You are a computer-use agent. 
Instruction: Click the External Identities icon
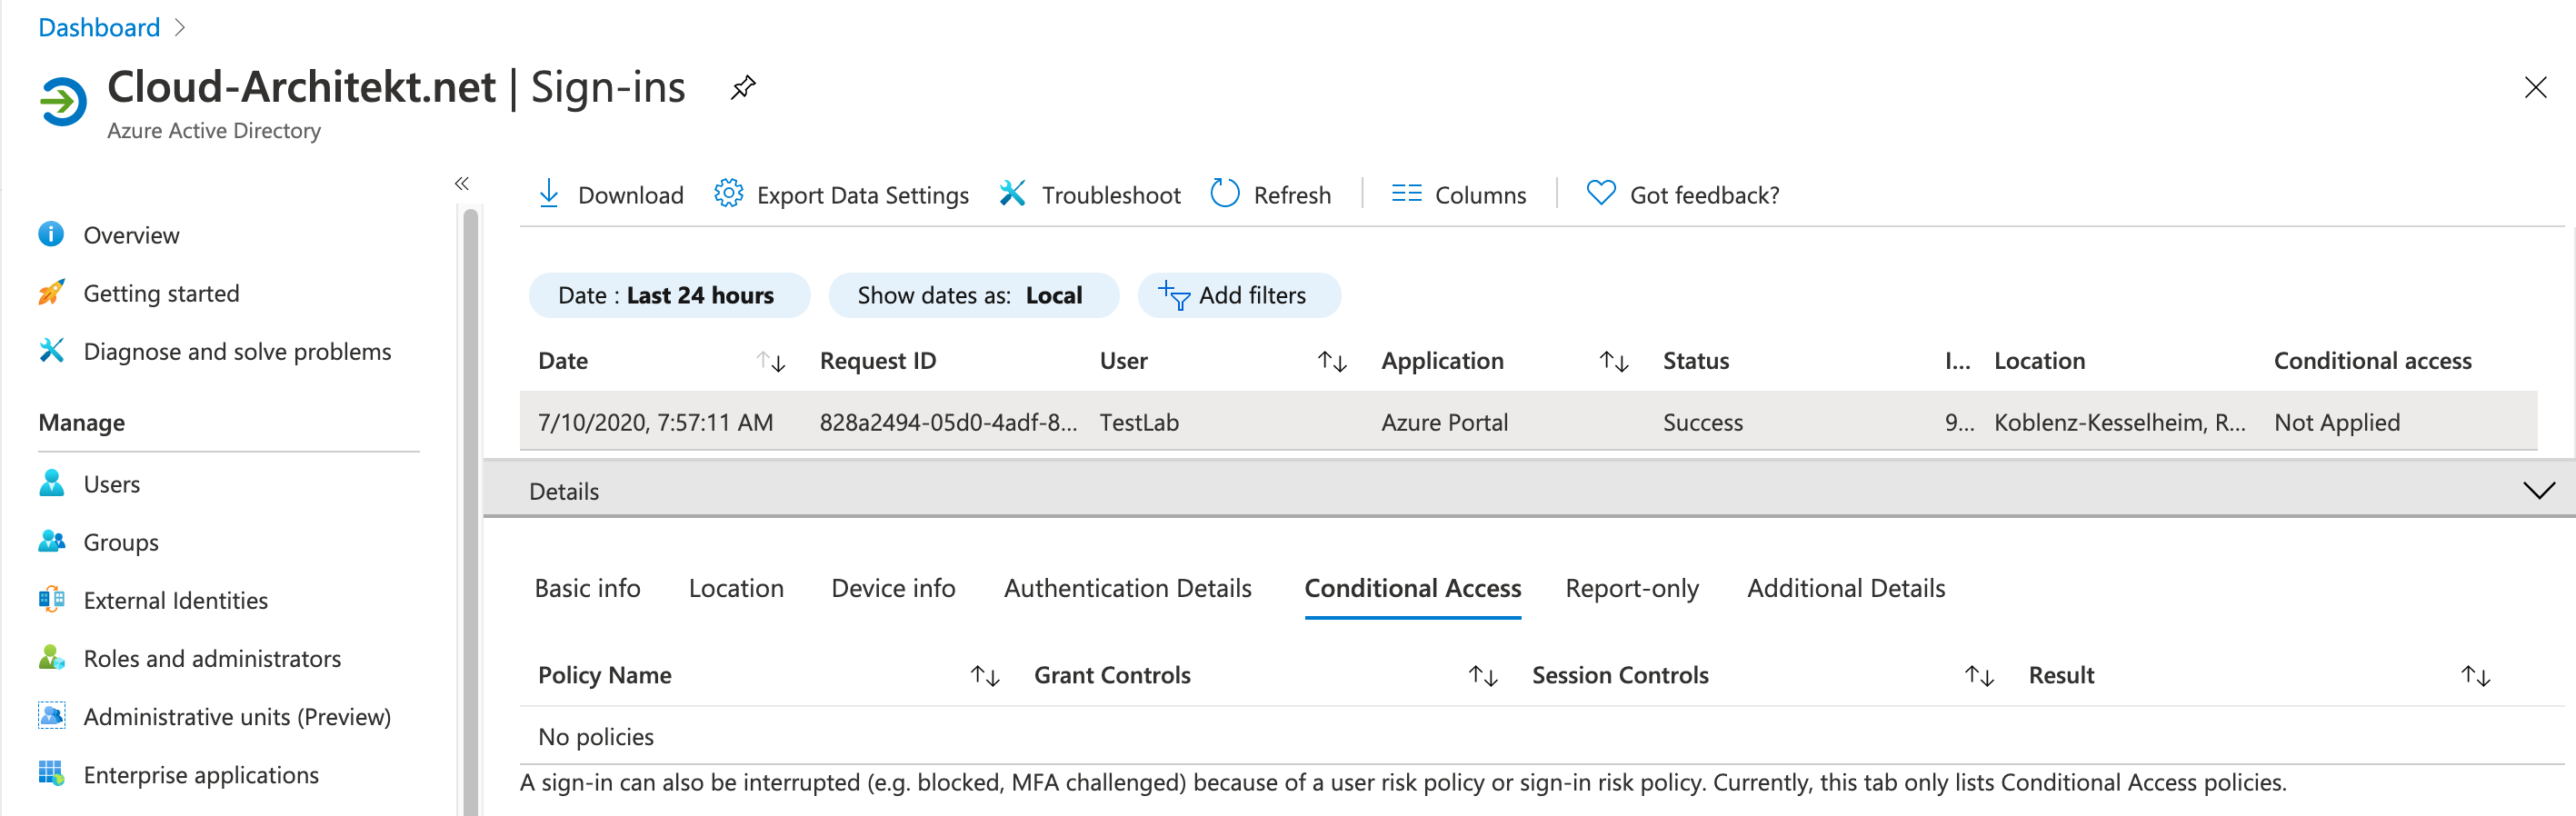click(51, 599)
